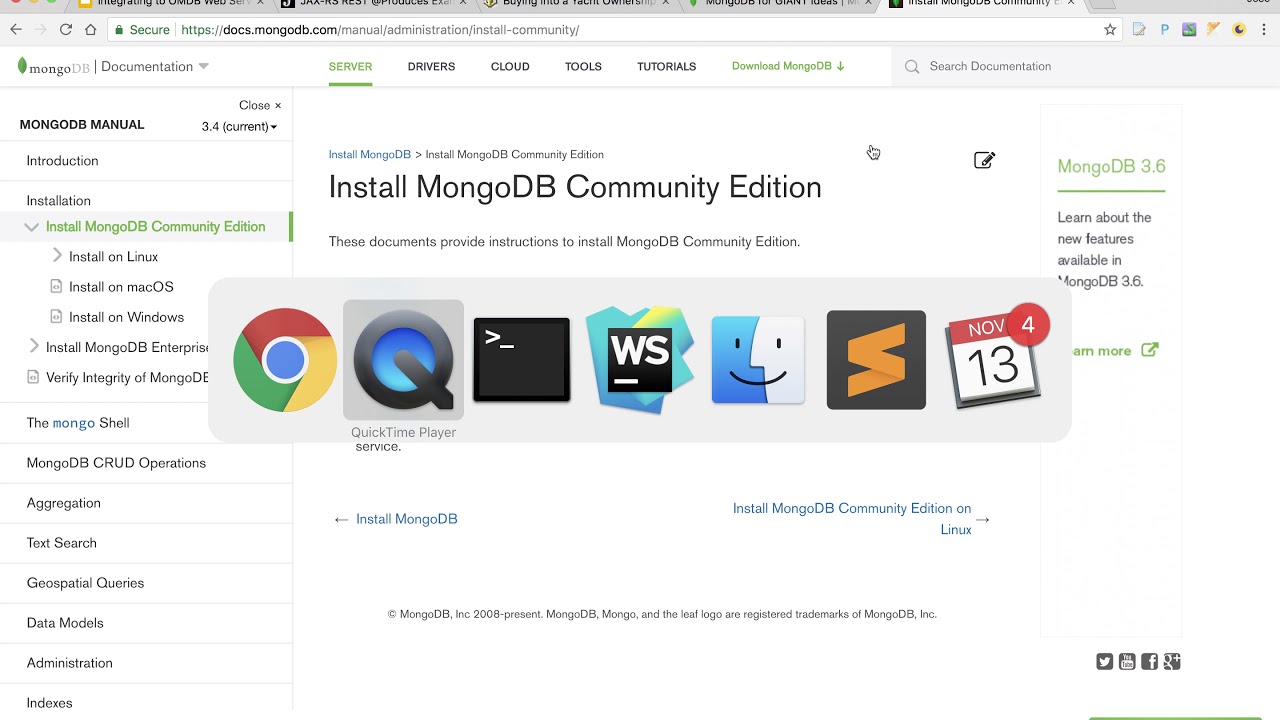Switch to Terminal in the app switcher
Viewport: 1280px width, 720px height.
pos(521,360)
